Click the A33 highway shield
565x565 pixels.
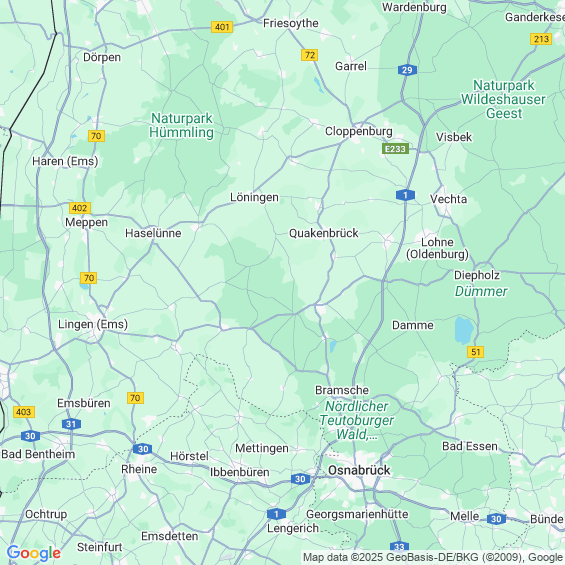click(399, 547)
